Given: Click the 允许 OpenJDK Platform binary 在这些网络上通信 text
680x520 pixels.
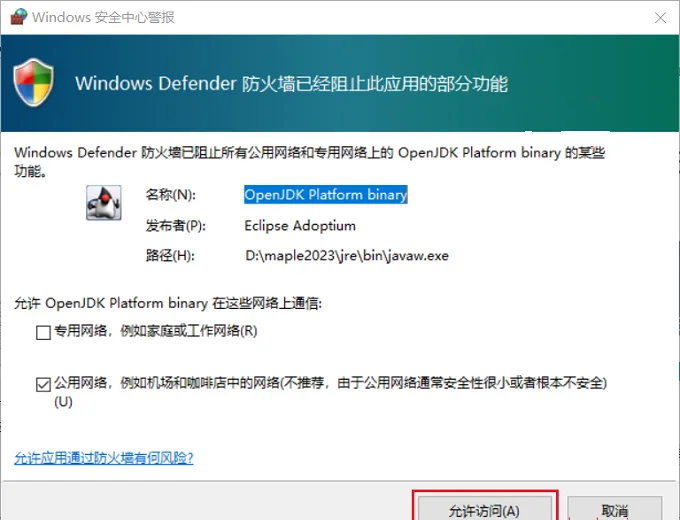Looking at the screenshot, I should 168,303.
